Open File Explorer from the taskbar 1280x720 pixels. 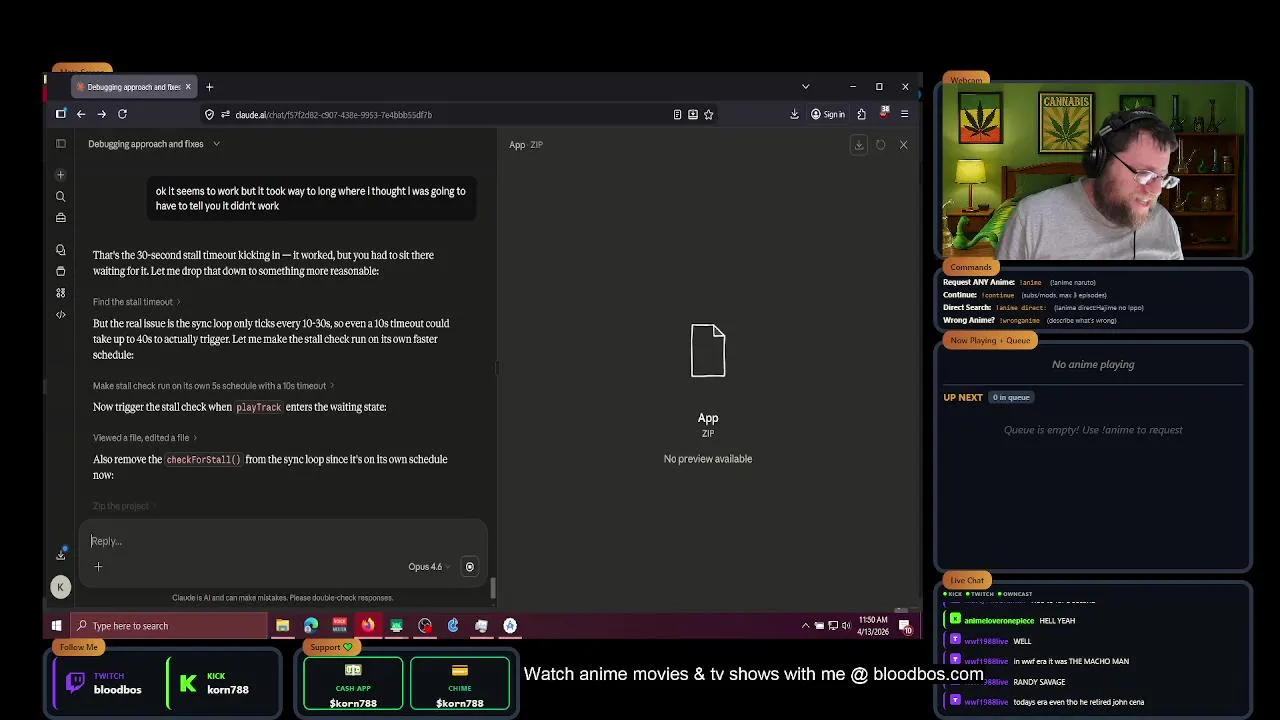point(282,626)
